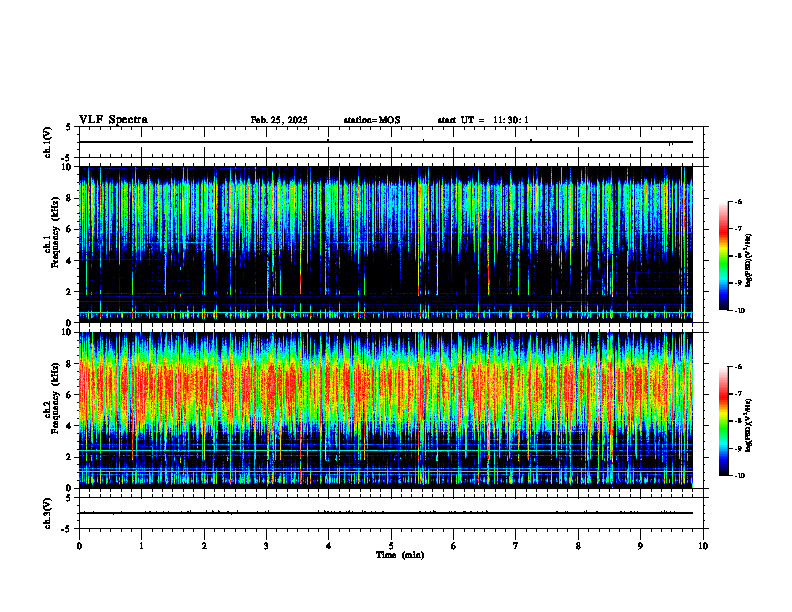Click the '3' tick on the Time axis
Viewport: 792px width, 612px height.
point(266,546)
